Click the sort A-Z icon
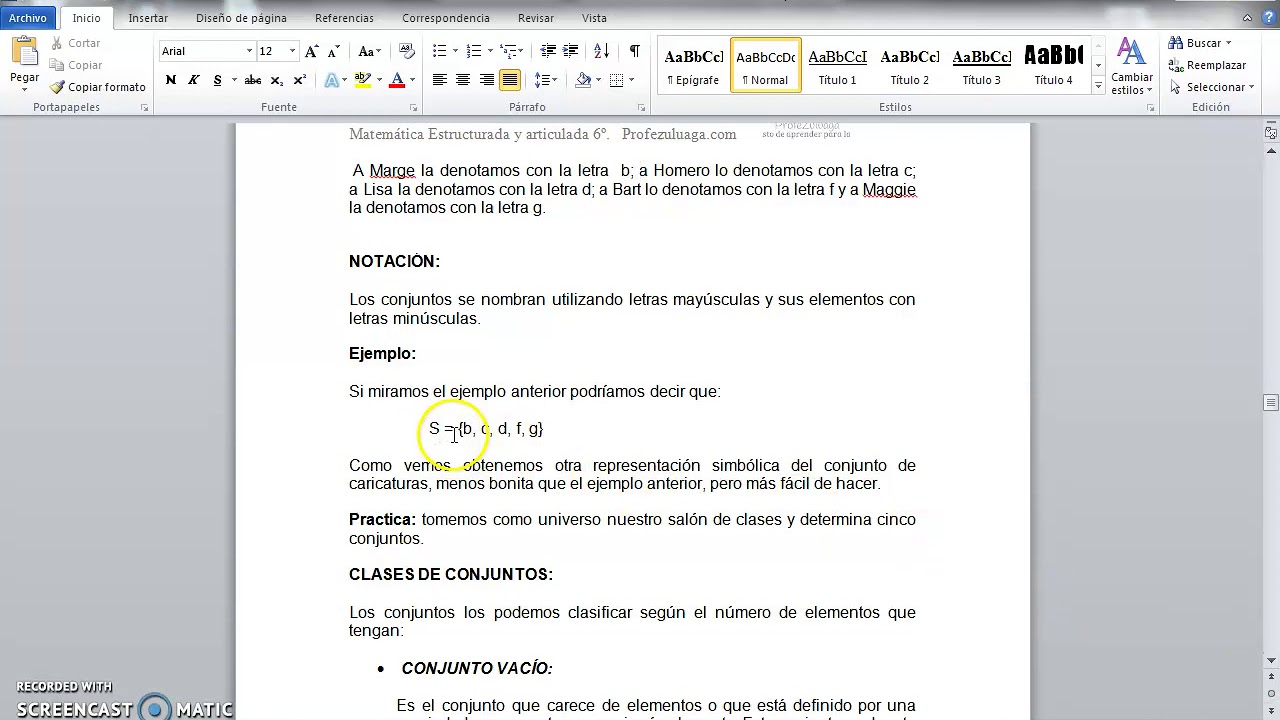The image size is (1280, 720). pyautogui.click(x=601, y=51)
